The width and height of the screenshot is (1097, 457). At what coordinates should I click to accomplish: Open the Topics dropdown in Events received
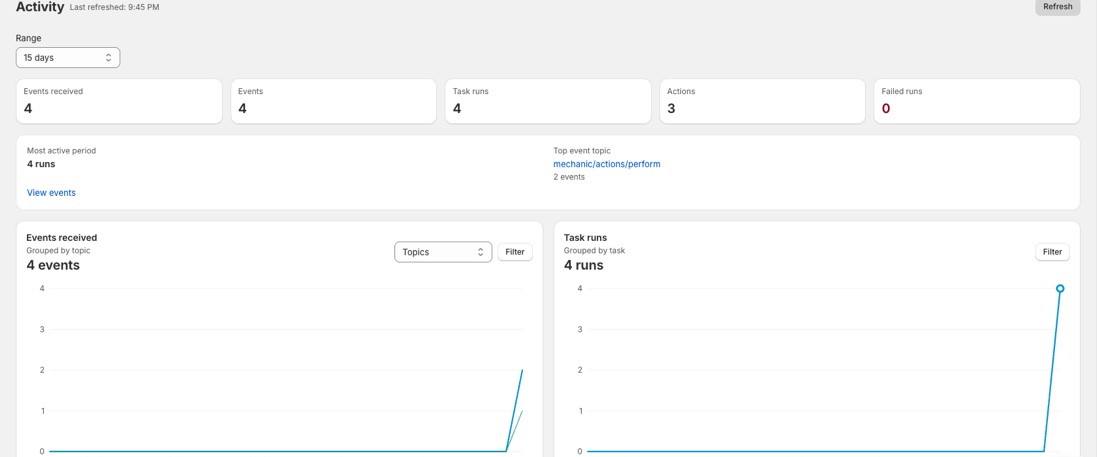point(443,252)
